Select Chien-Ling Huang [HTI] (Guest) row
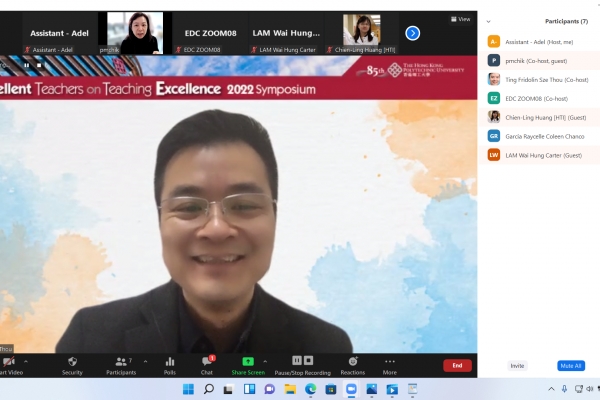Image resolution: width=600 pixels, height=400 pixels. point(540,118)
